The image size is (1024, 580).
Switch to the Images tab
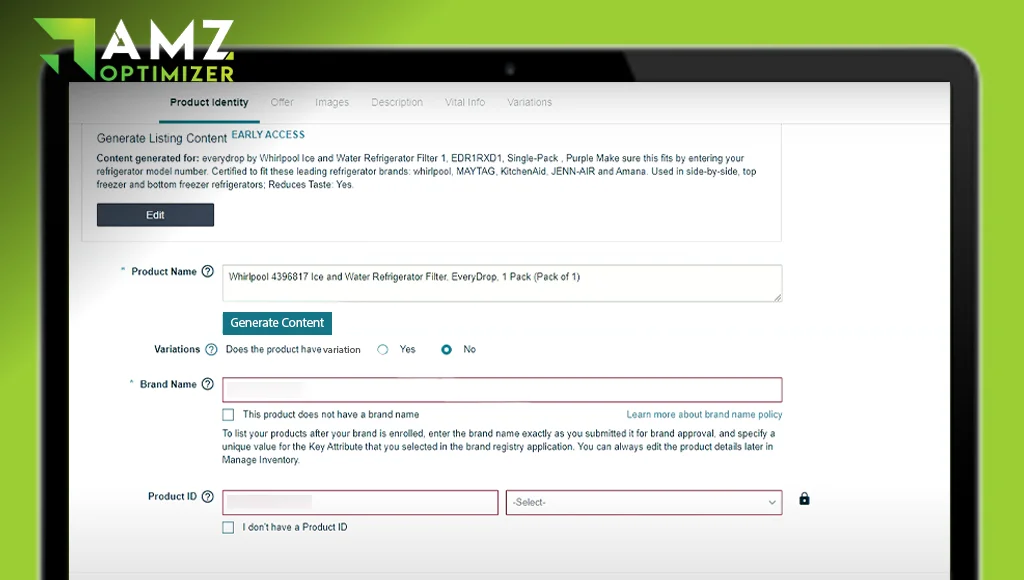pyautogui.click(x=332, y=103)
